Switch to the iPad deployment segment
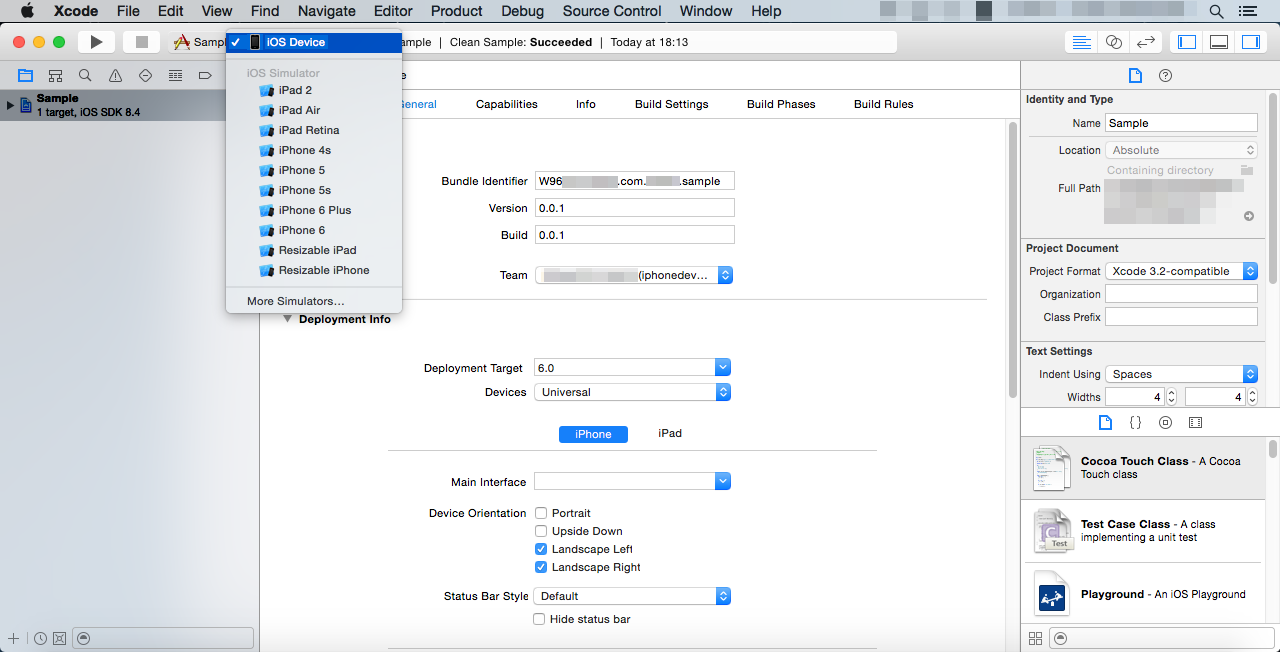This screenshot has width=1280, height=652. coord(670,434)
